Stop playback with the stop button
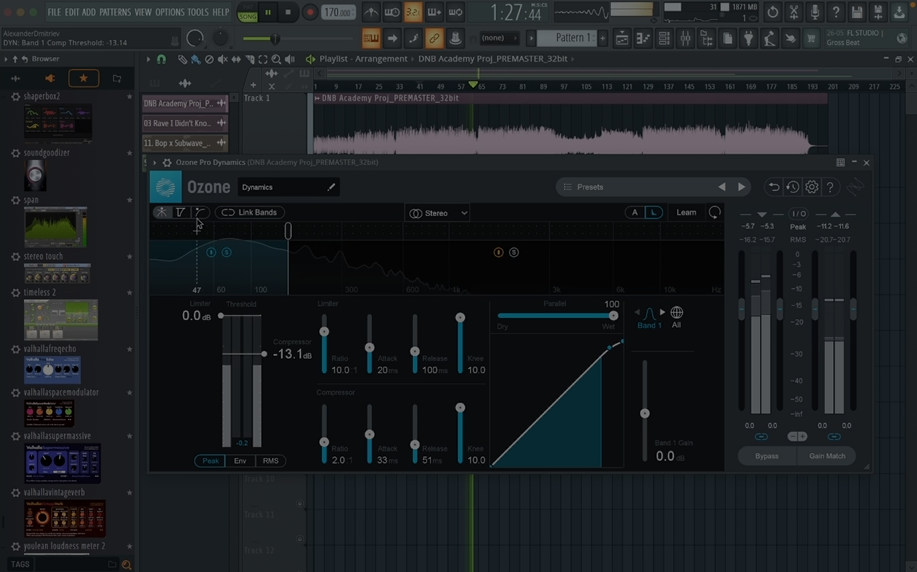This screenshot has height=572, width=917. (288, 12)
